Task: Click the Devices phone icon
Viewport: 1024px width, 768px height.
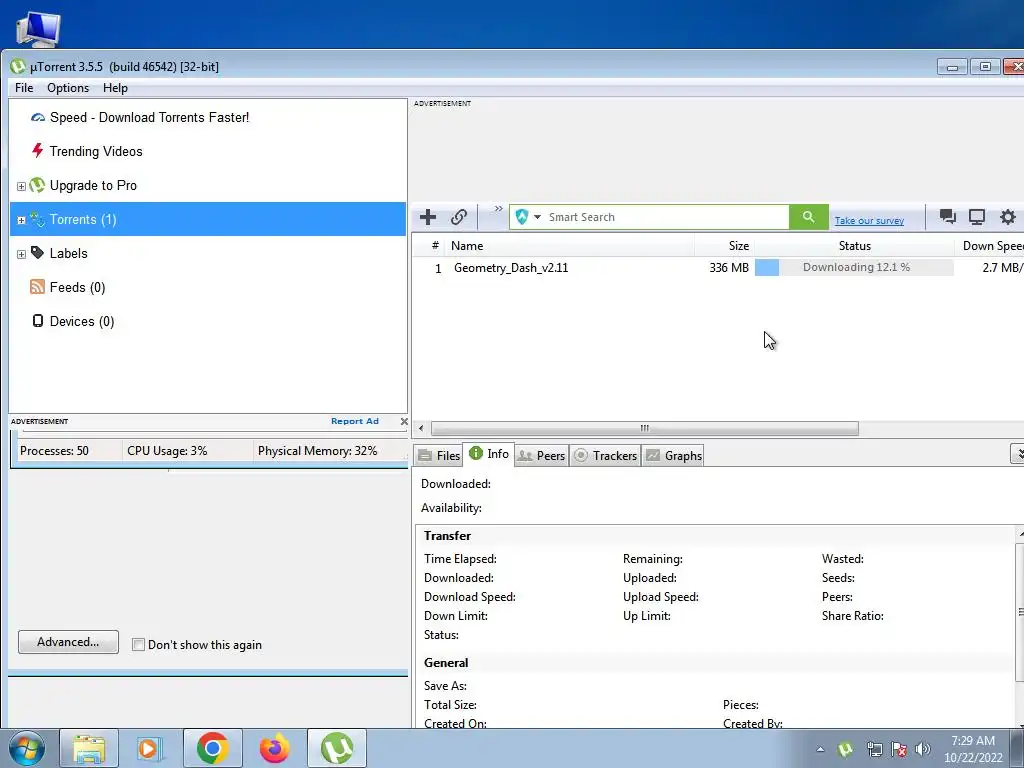Action: click(x=37, y=321)
